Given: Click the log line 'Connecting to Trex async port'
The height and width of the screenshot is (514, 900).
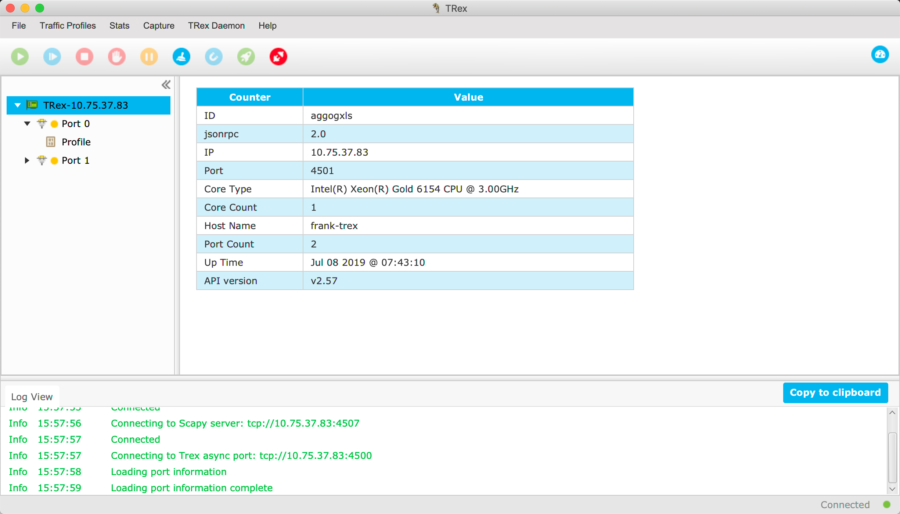Looking at the screenshot, I should coord(241,455).
